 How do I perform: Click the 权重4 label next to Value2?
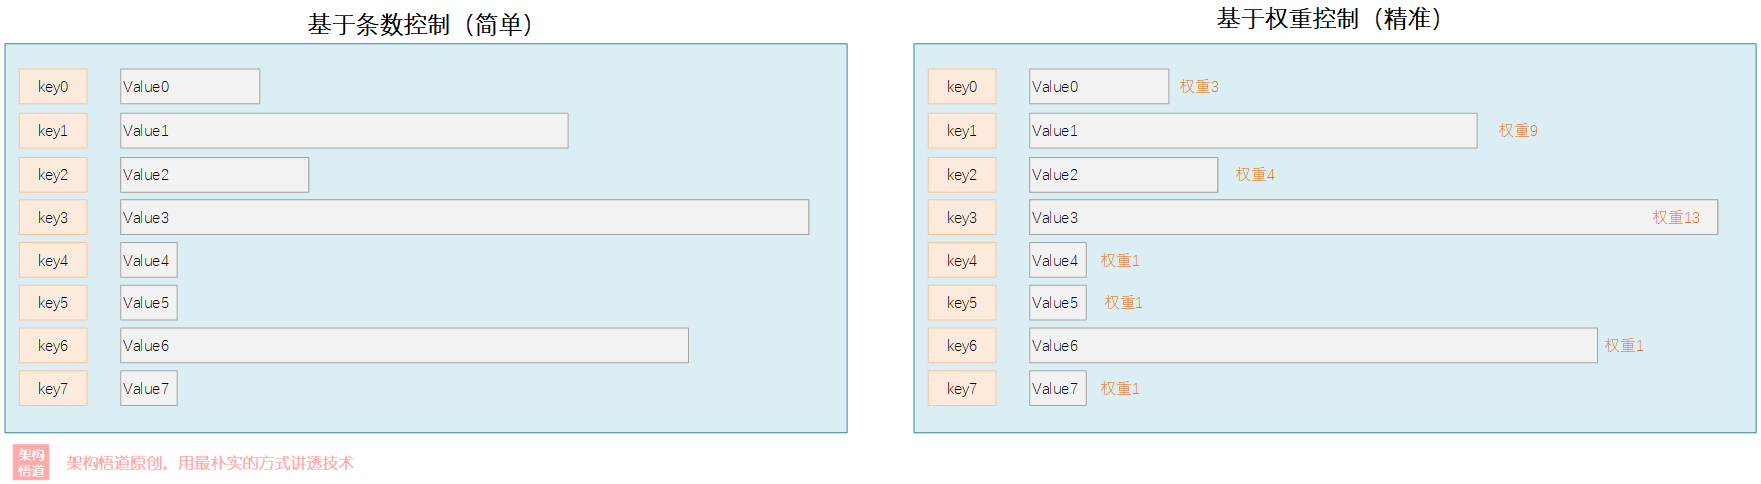tap(1255, 175)
